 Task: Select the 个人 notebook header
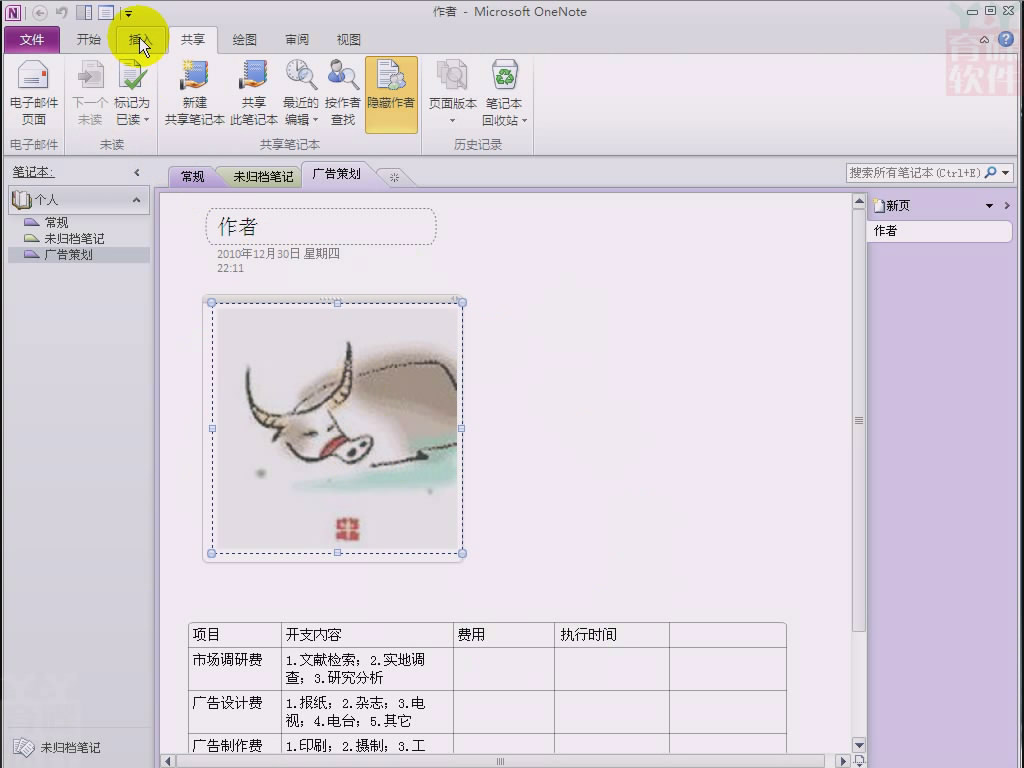pos(79,200)
